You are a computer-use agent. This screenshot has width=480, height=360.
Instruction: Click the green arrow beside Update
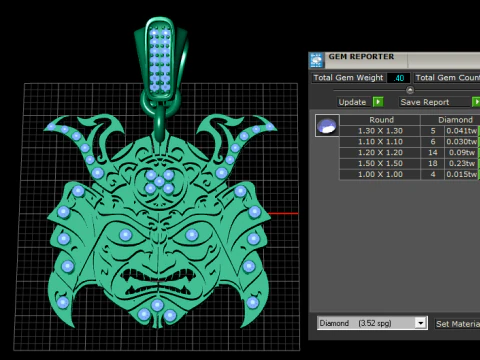click(x=378, y=102)
